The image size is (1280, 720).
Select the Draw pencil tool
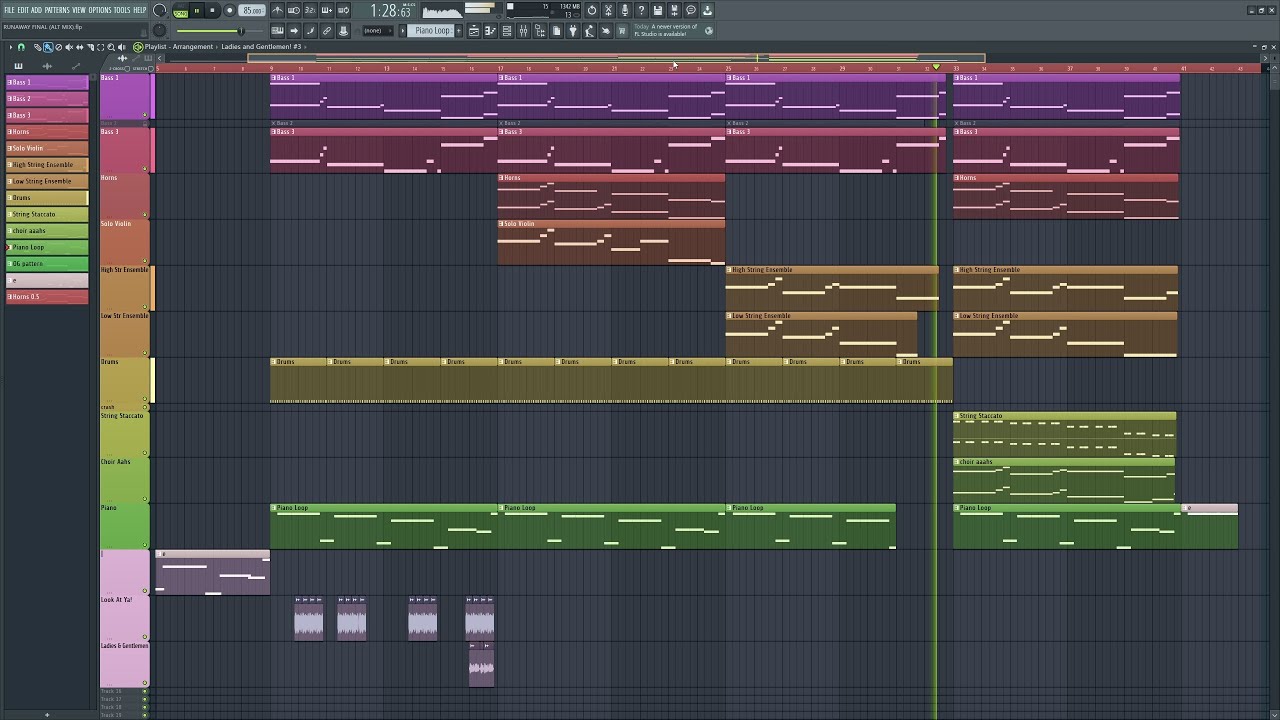coord(37,47)
